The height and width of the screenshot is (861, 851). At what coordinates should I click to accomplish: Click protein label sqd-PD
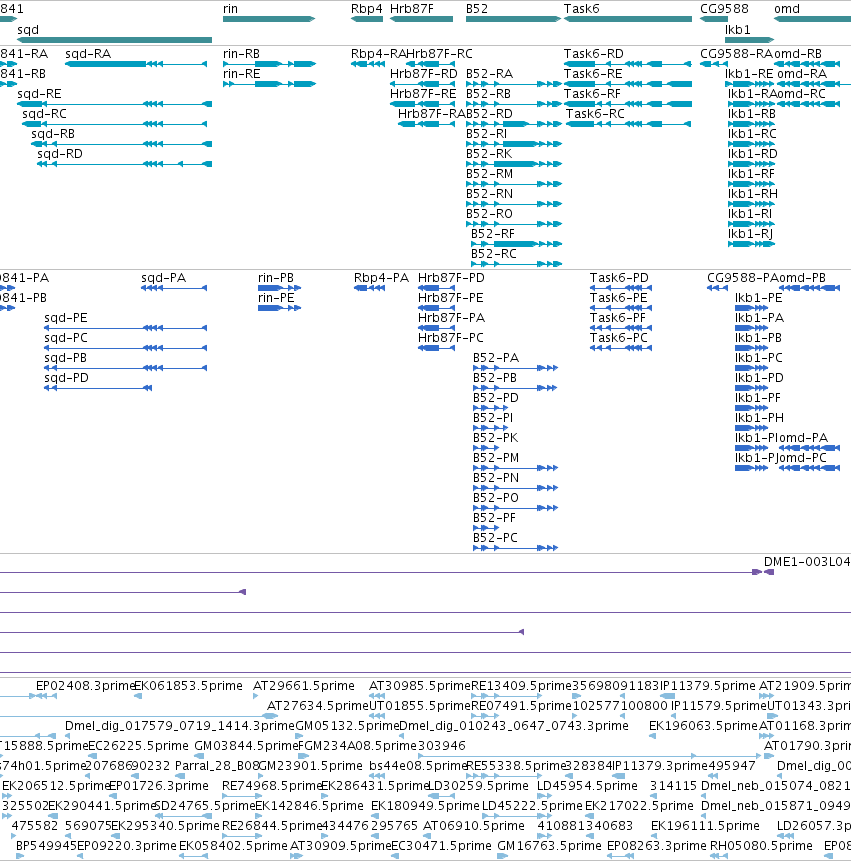tap(66, 378)
